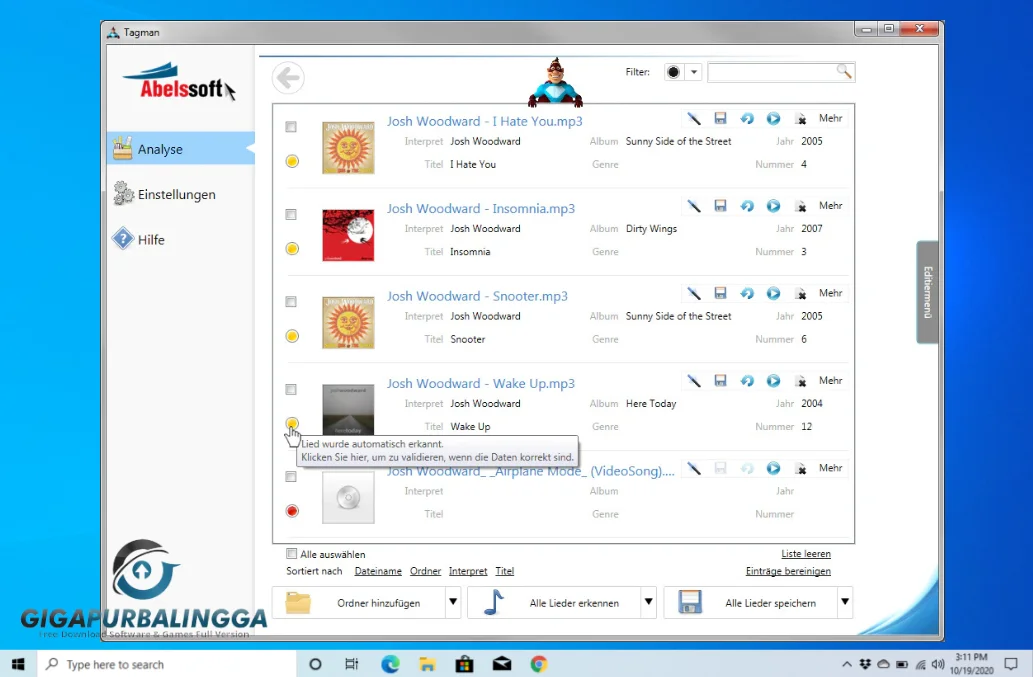Open Mehr options for Airplane Mode song
Screen dimensions: 1033x677
pyautogui.click(x=831, y=468)
